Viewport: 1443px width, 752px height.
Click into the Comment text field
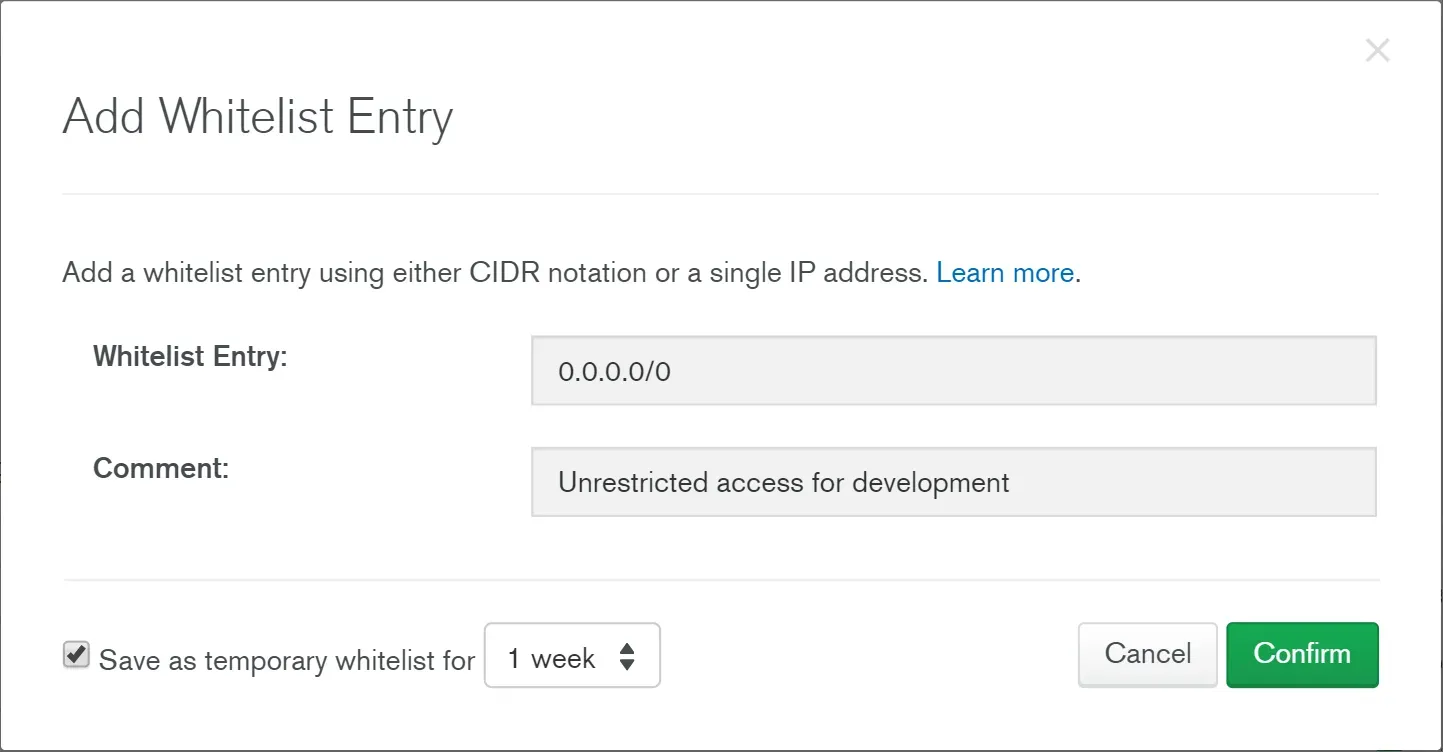tap(954, 482)
